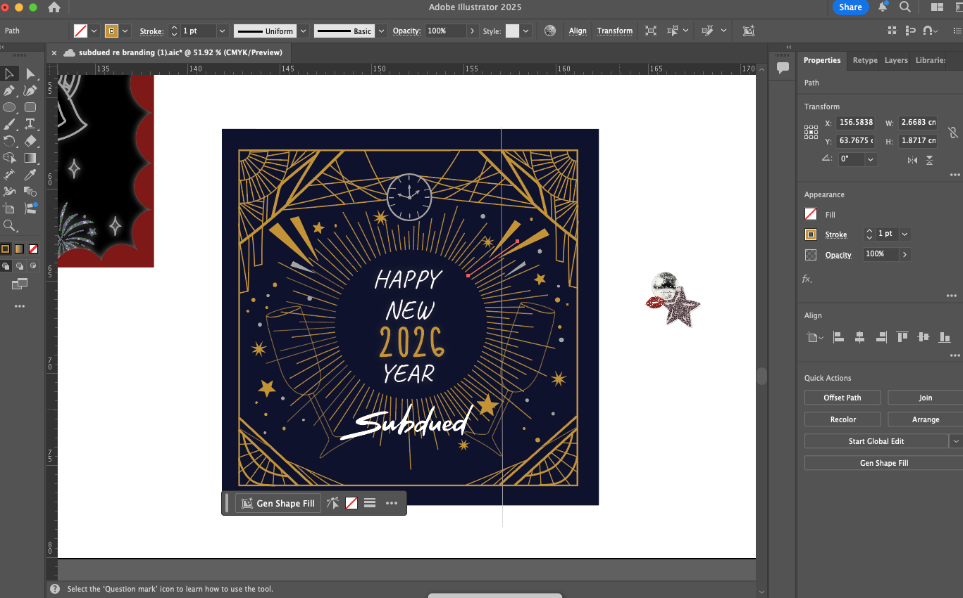Expand Start Global Edit options arrow
This screenshot has width=963, height=598.
pos(956,441)
